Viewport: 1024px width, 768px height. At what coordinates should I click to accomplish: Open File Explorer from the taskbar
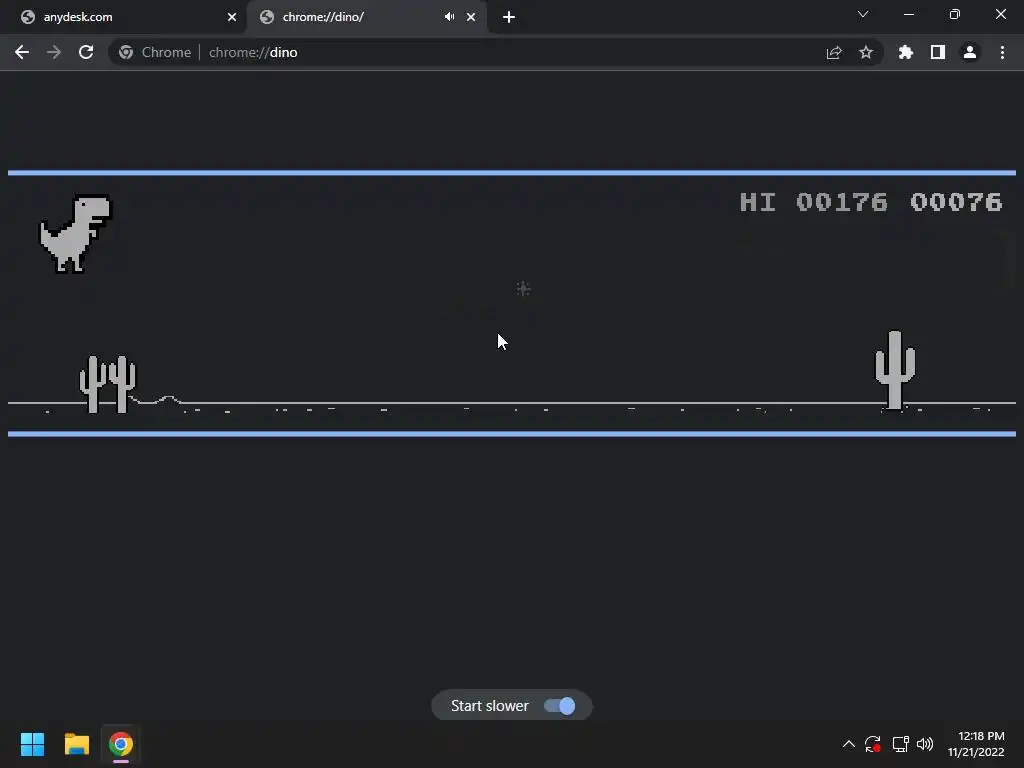click(x=76, y=744)
